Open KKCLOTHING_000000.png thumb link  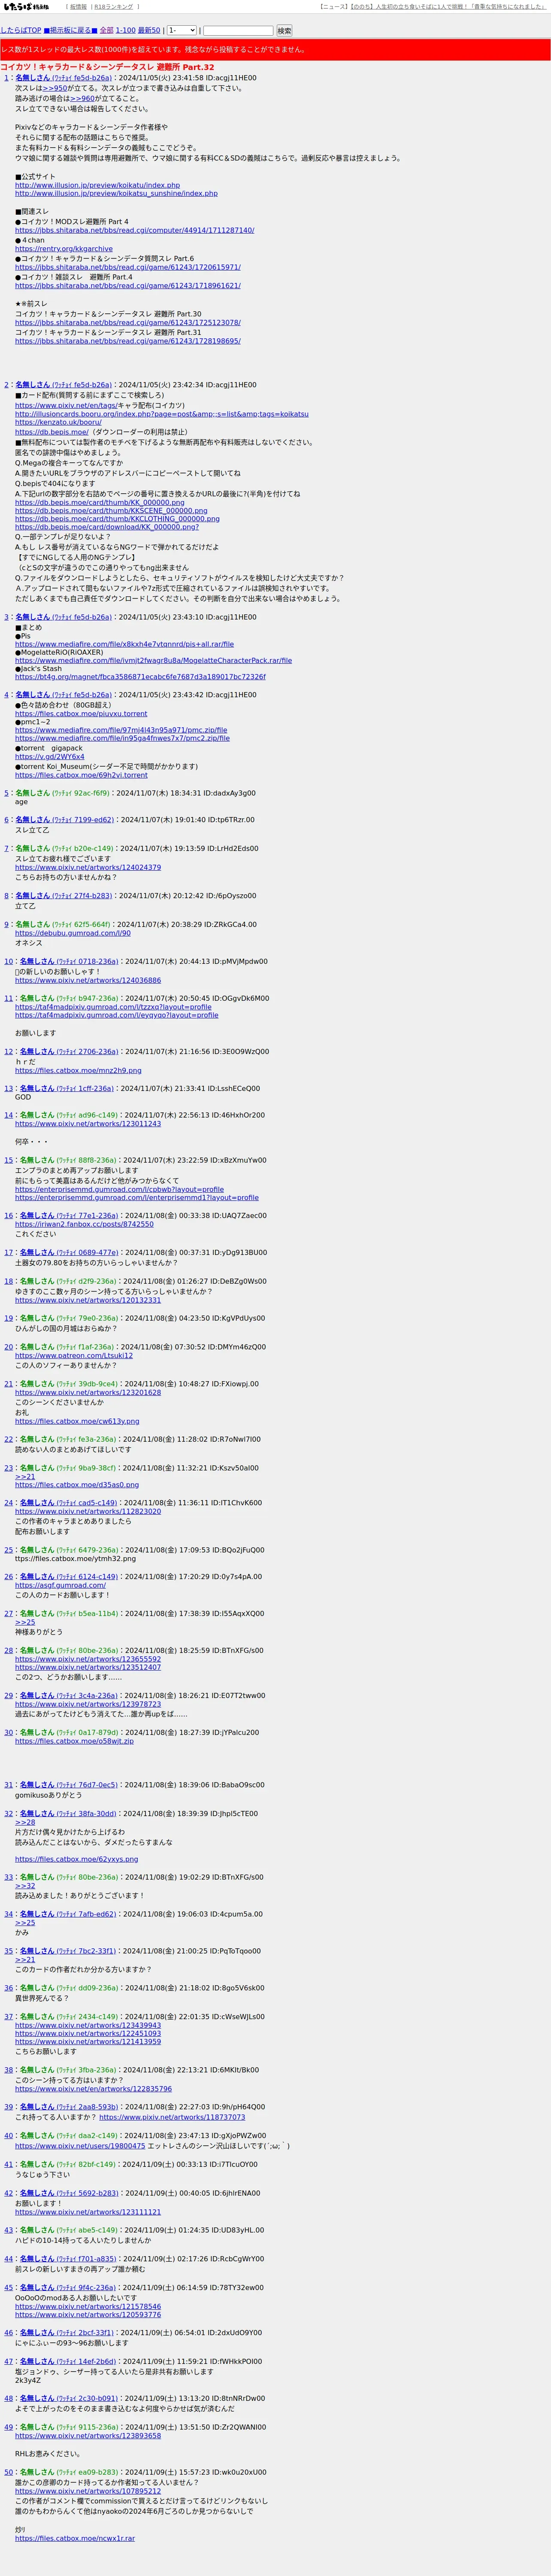(117, 519)
